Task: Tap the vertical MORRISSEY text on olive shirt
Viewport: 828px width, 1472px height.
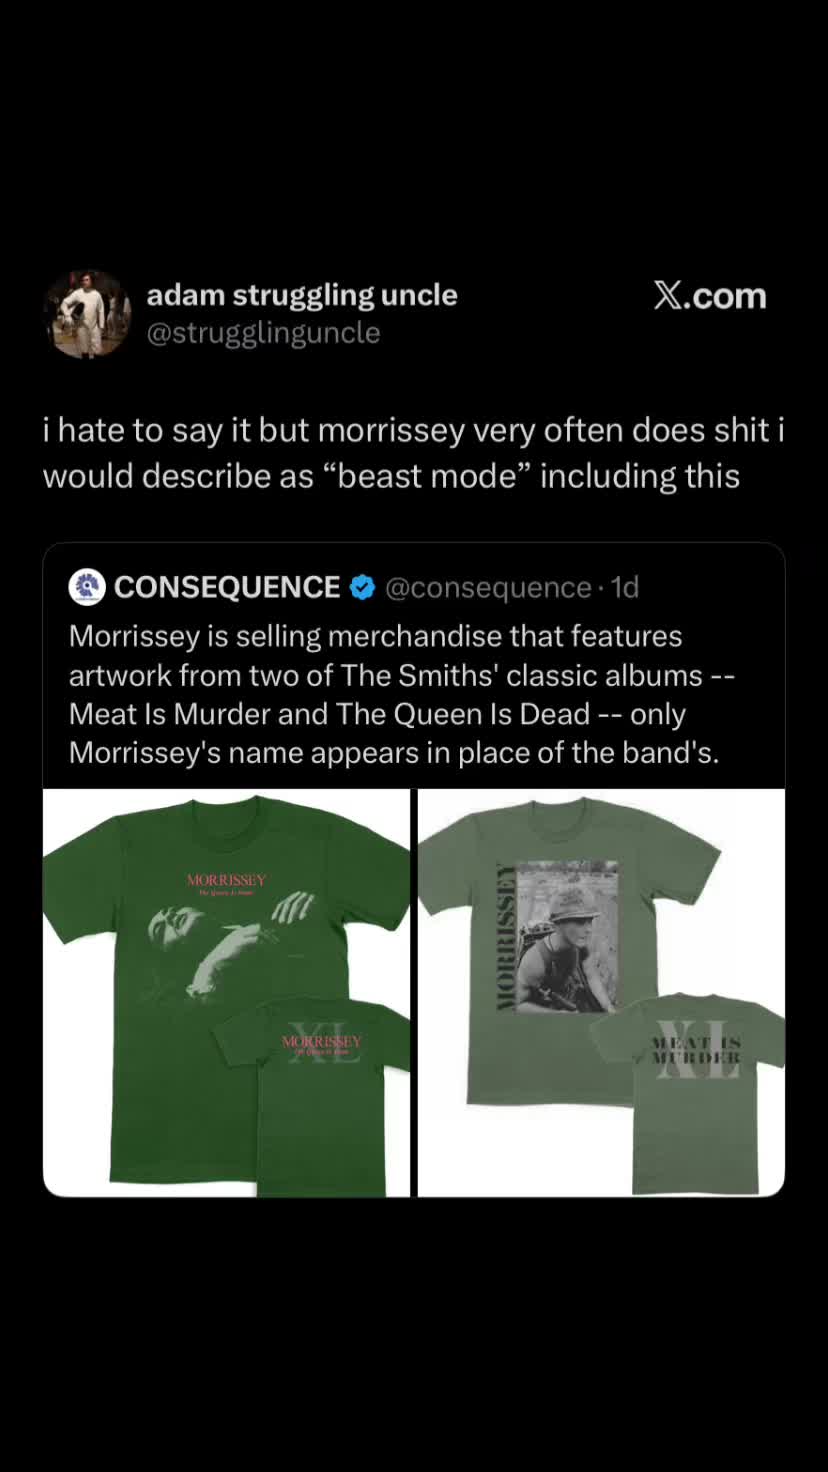Action: [505, 937]
